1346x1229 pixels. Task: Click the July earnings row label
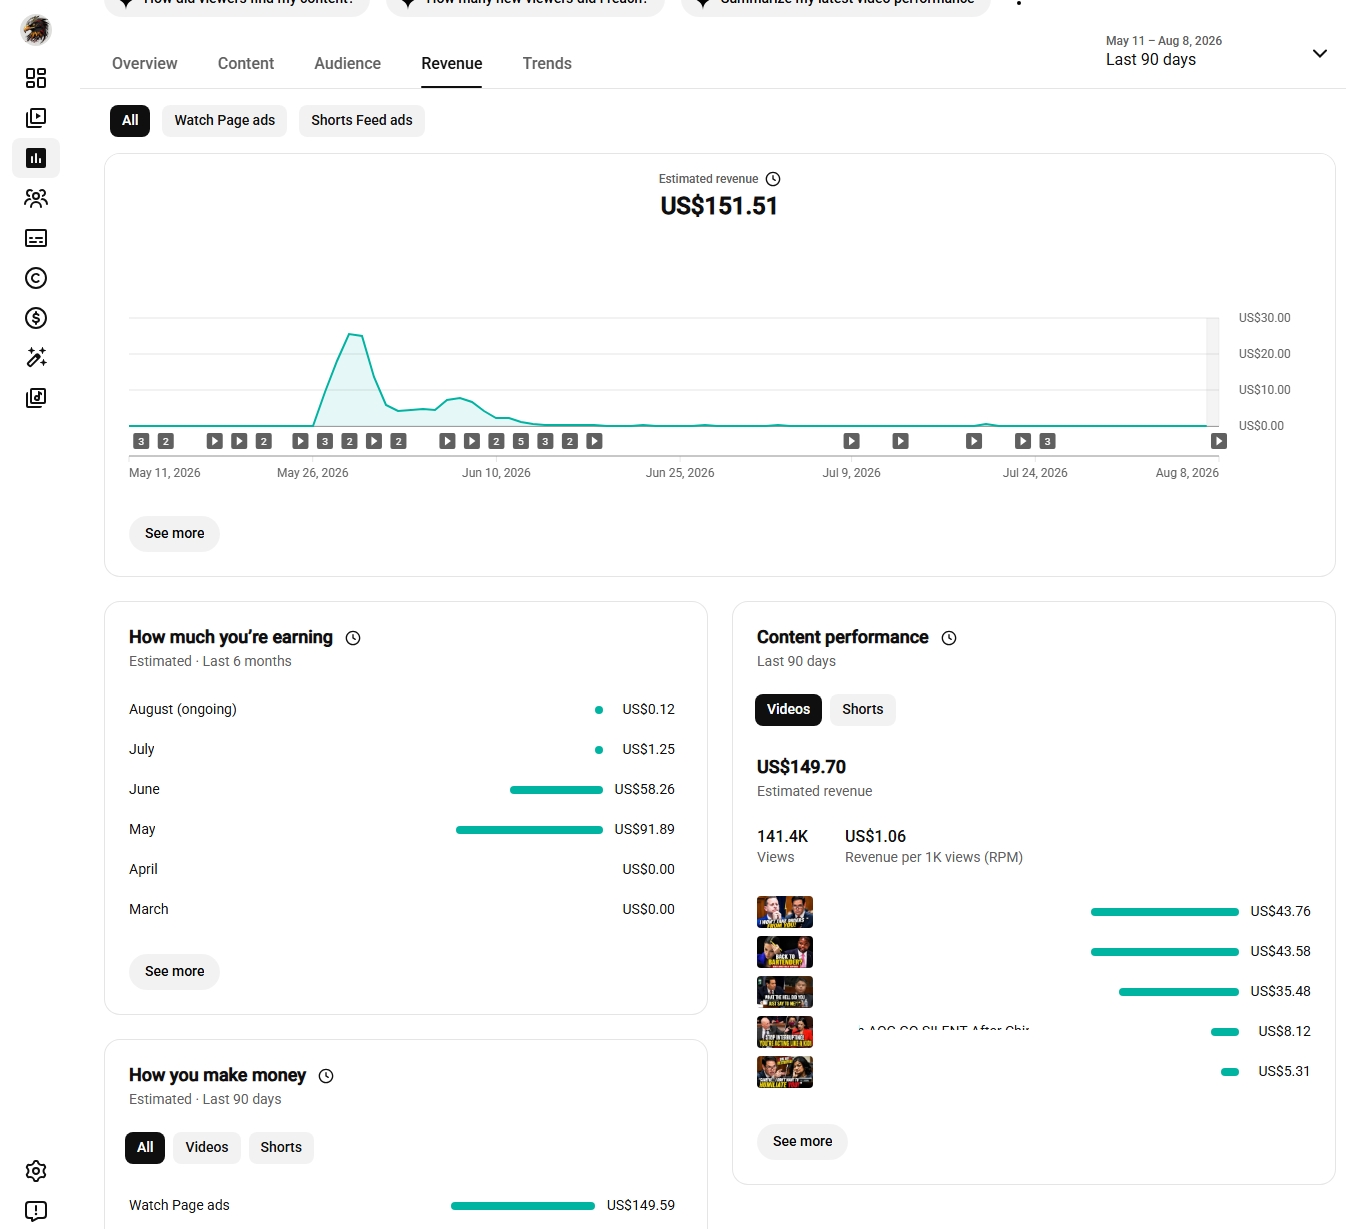(142, 749)
